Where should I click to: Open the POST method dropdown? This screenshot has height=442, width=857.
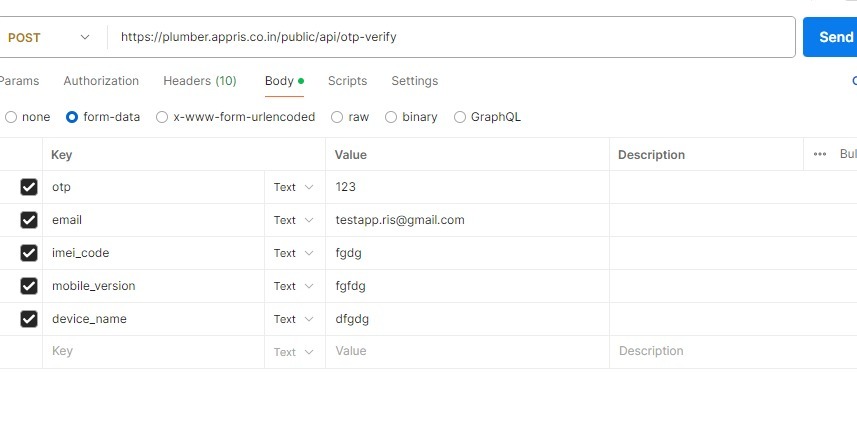tap(48, 37)
